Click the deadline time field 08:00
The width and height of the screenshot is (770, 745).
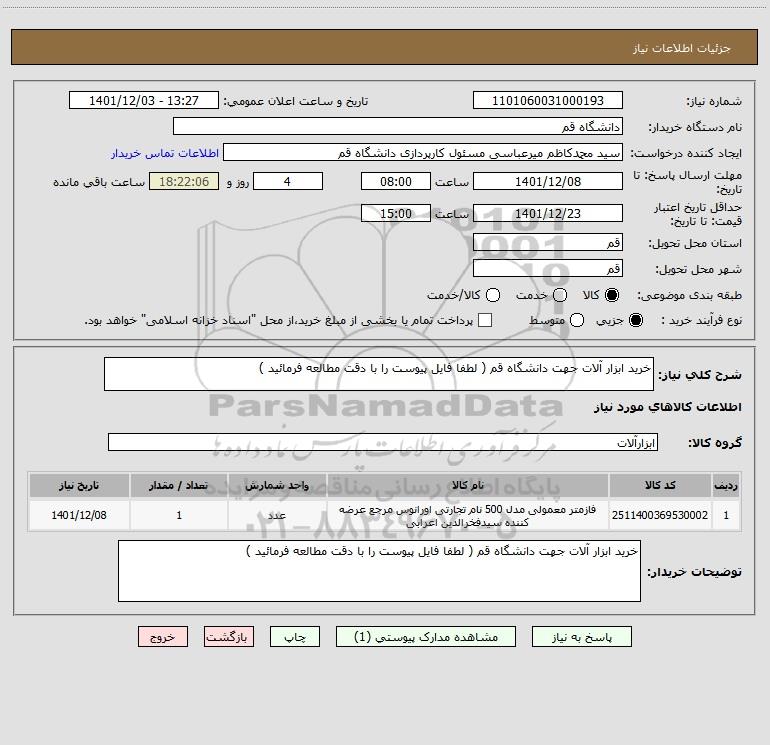click(396, 181)
